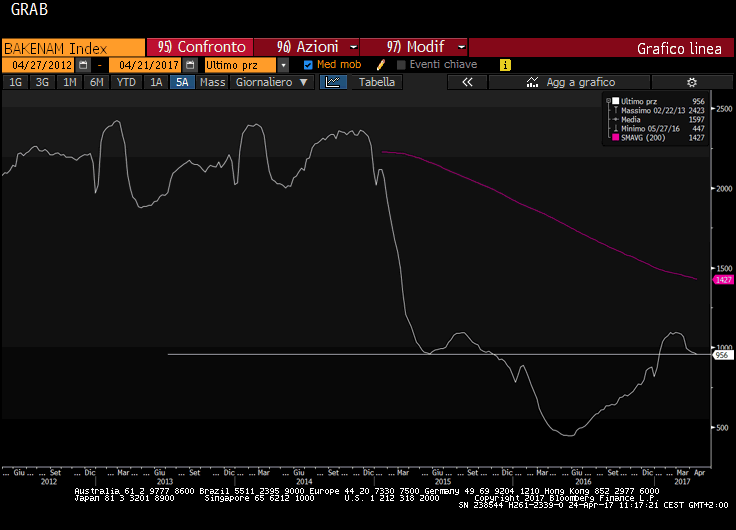Click the 2500 y-axis label

724,108
